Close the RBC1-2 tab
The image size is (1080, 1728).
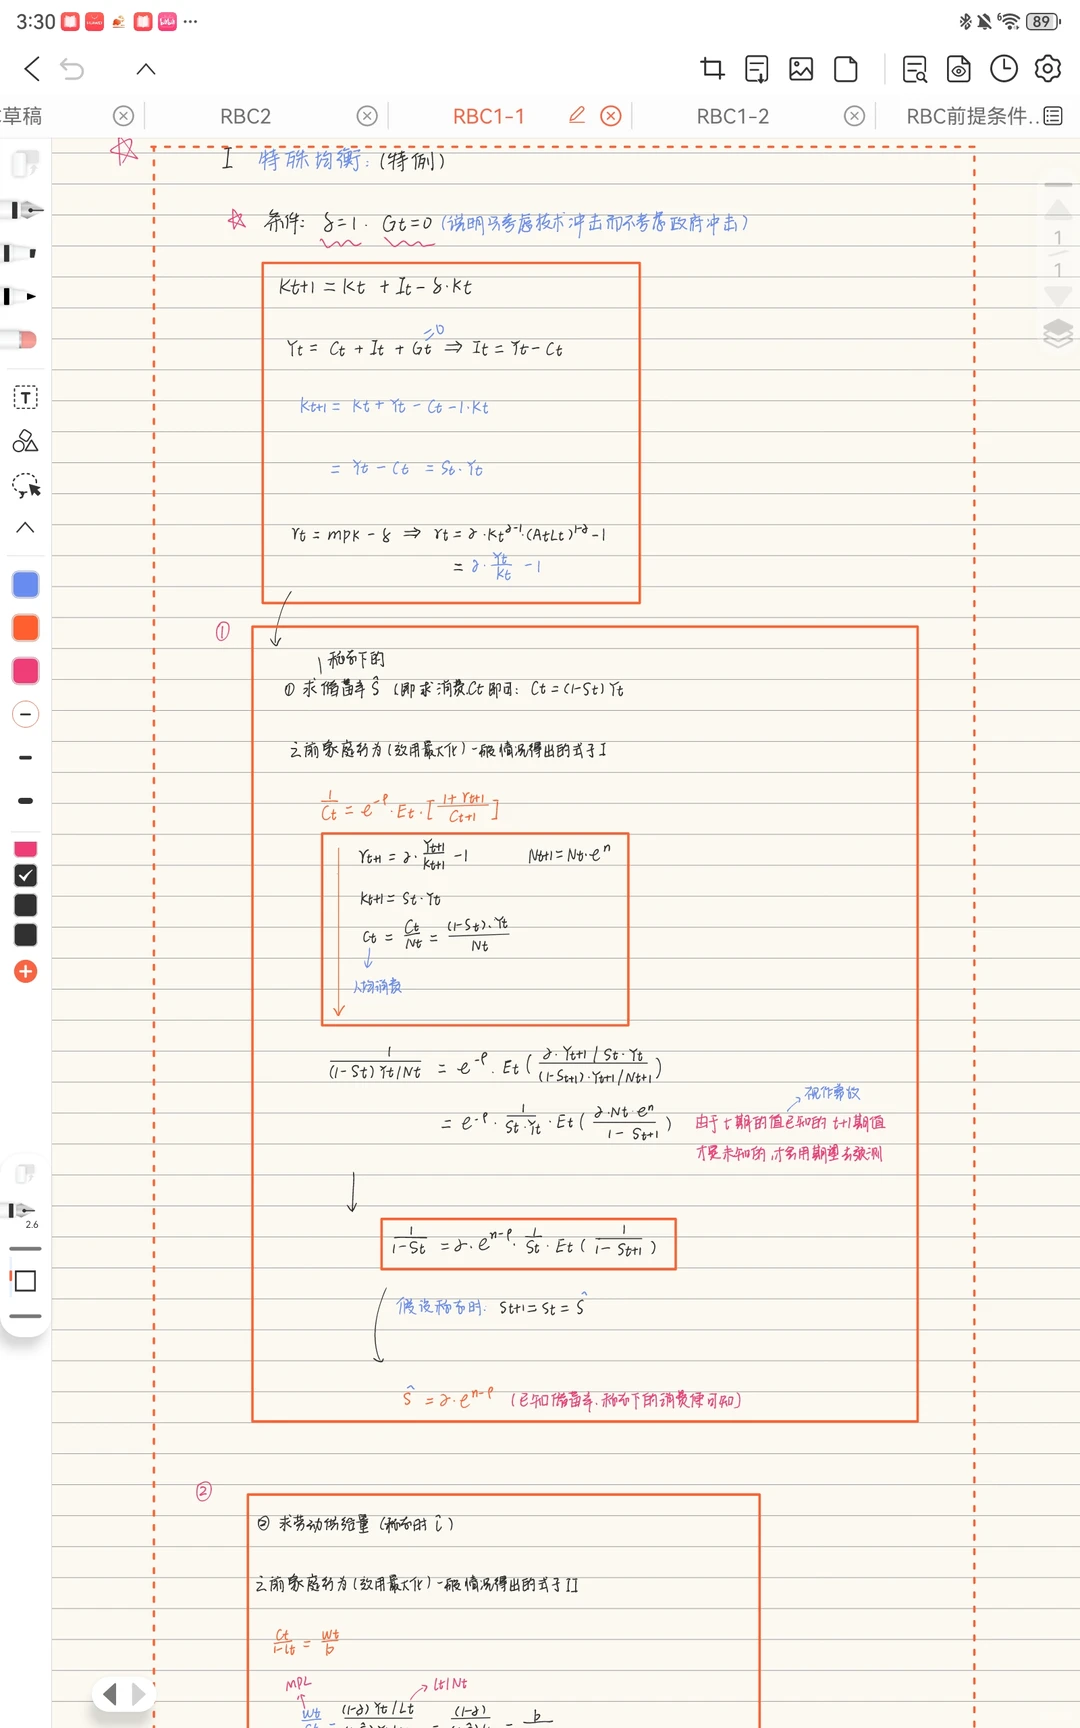(854, 116)
